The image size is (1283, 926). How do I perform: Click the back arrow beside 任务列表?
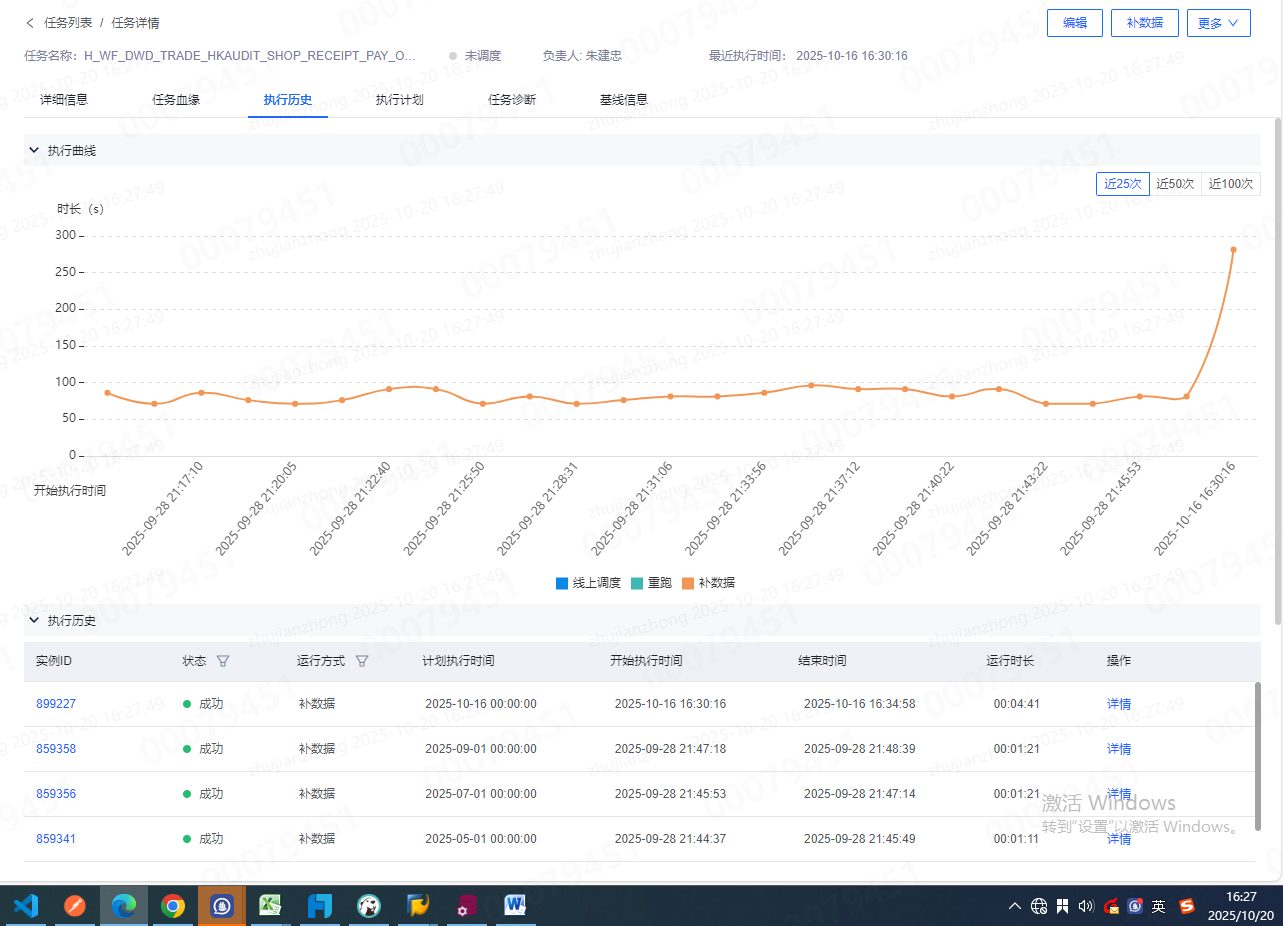[x=30, y=23]
